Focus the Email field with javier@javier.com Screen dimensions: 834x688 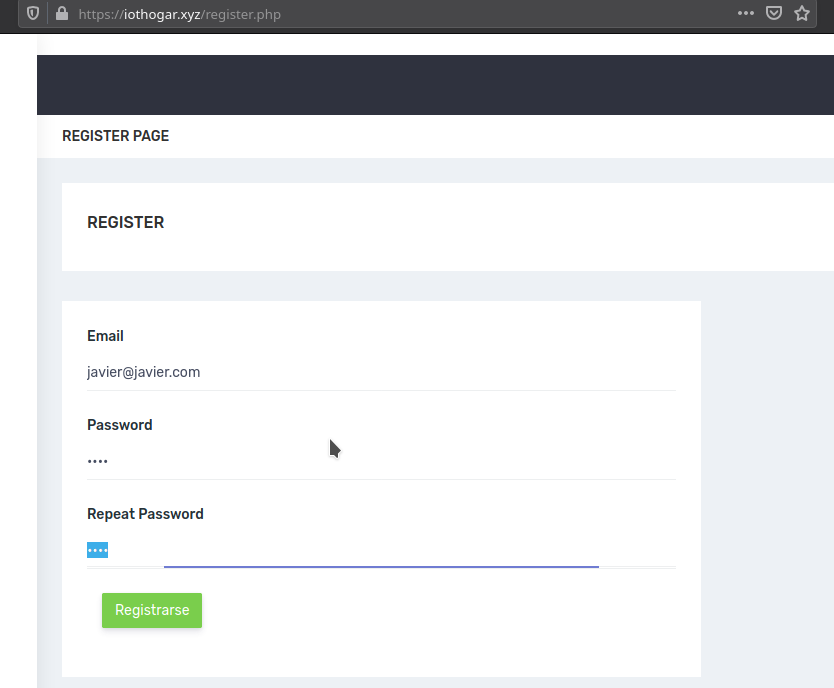coord(380,372)
